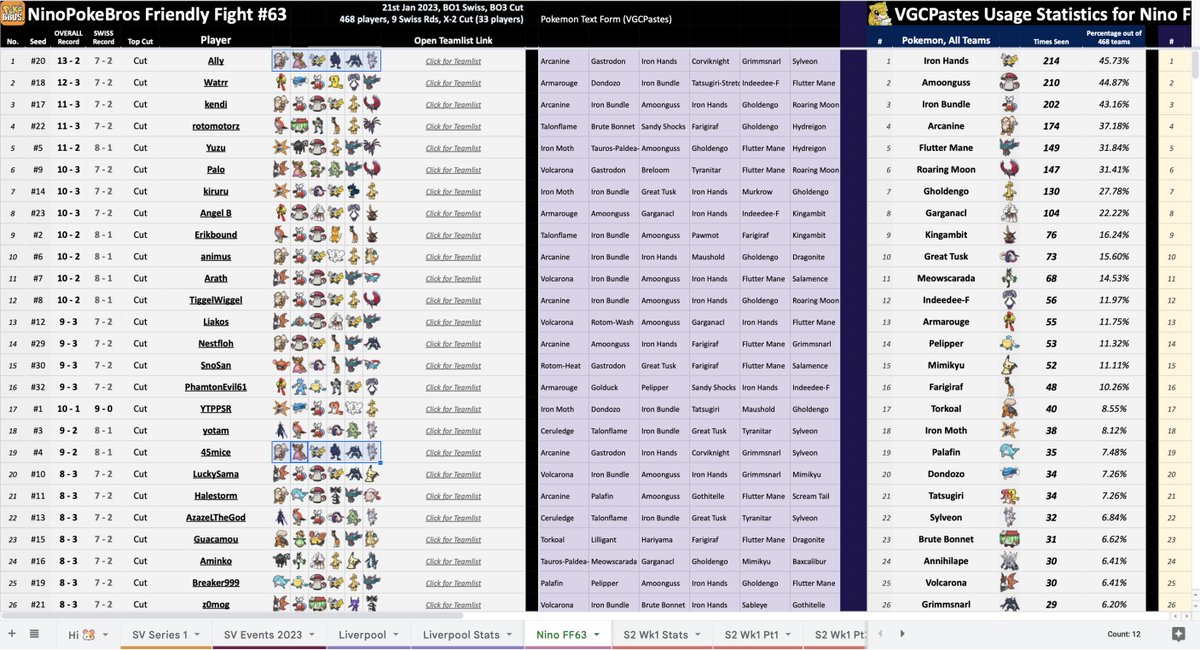Click the Tauros-Paldea cell in Yuzu's row
The height and width of the screenshot is (650, 1200).
pyautogui.click(x=613, y=148)
